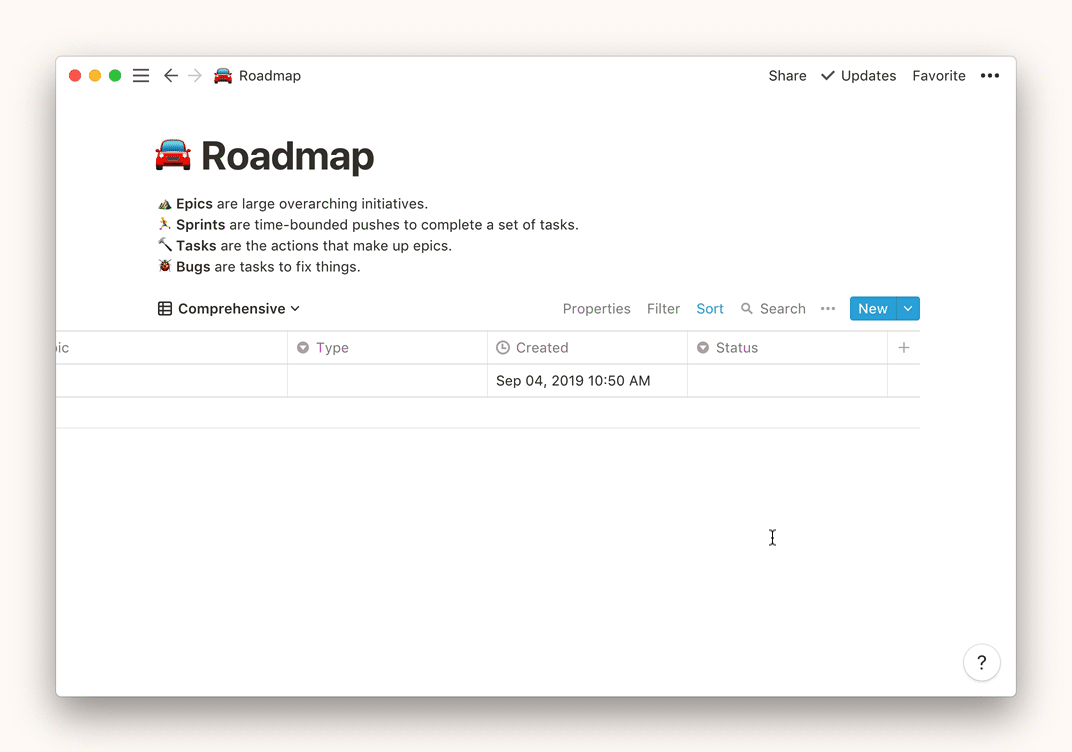The width and height of the screenshot is (1072, 752).
Task: Create a new entry with New button
Action: click(x=872, y=309)
